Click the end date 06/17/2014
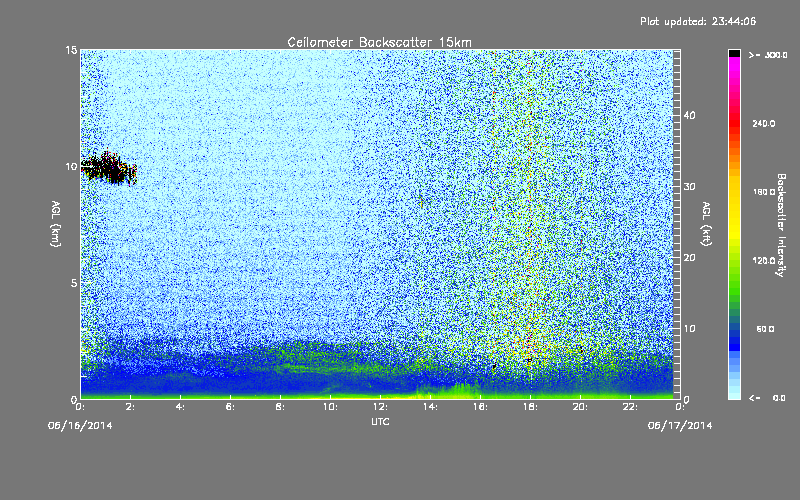The height and width of the screenshot is (500, 800). [x=680, y=426]
